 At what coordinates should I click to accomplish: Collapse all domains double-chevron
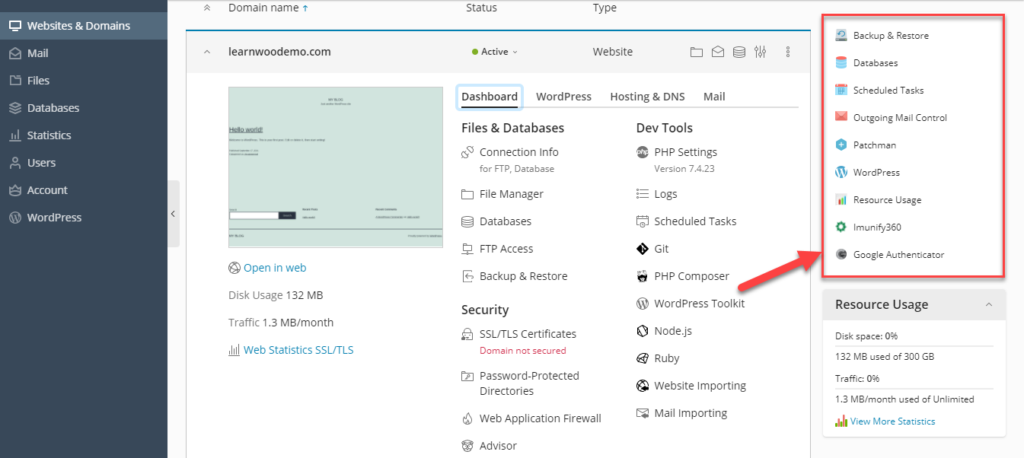click(207, 8)
